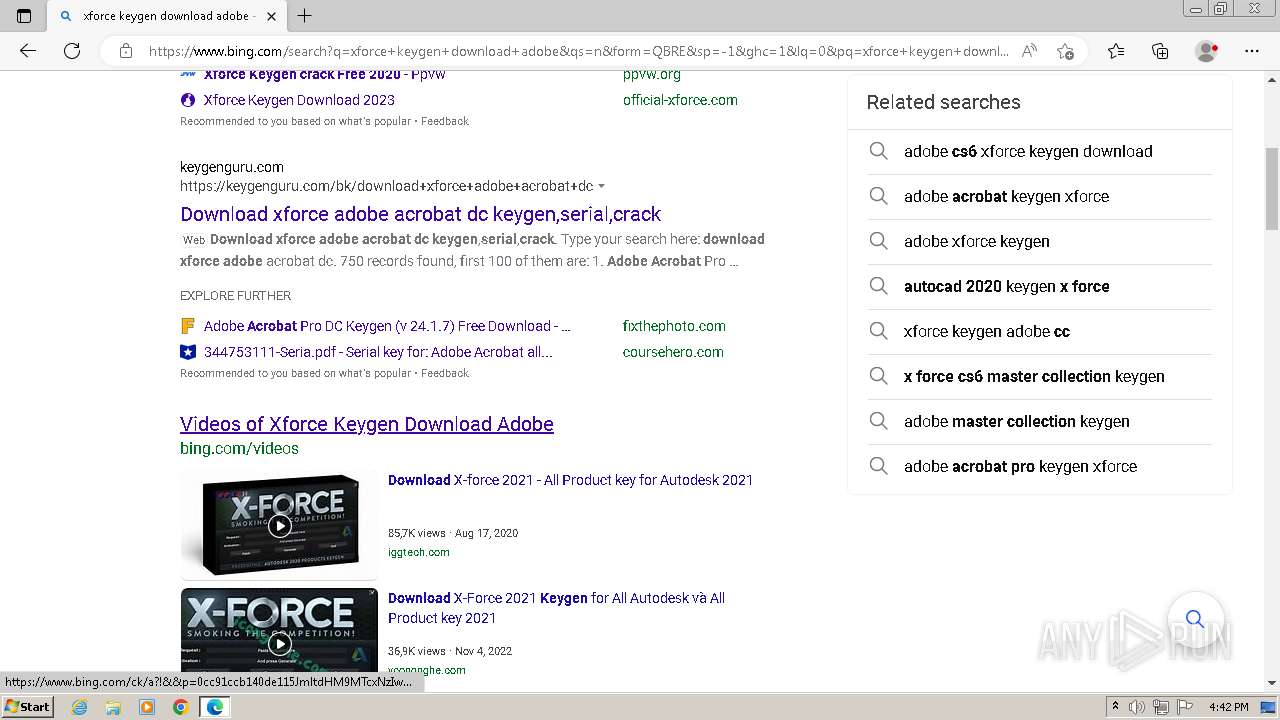The width and height of the screenshot is (1280, 720).
Task: Open the volume tray icon
Action: pos(1137,707)
